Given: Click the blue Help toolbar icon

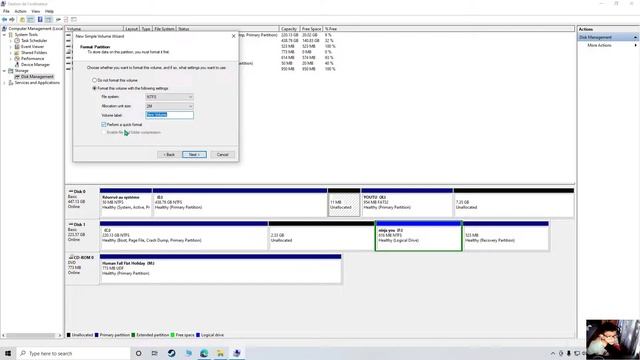Looking at the screenshot, I should [40, 20].
